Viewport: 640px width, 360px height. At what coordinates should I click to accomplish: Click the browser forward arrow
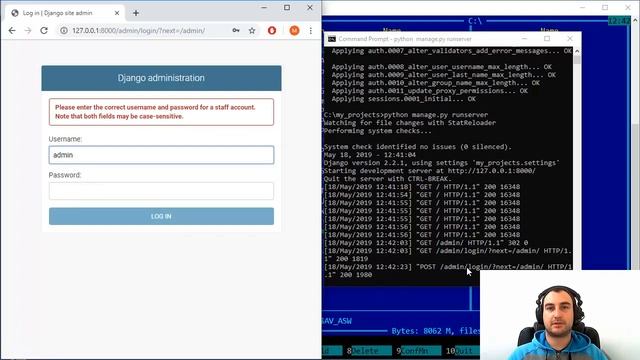tap(28, 31)
